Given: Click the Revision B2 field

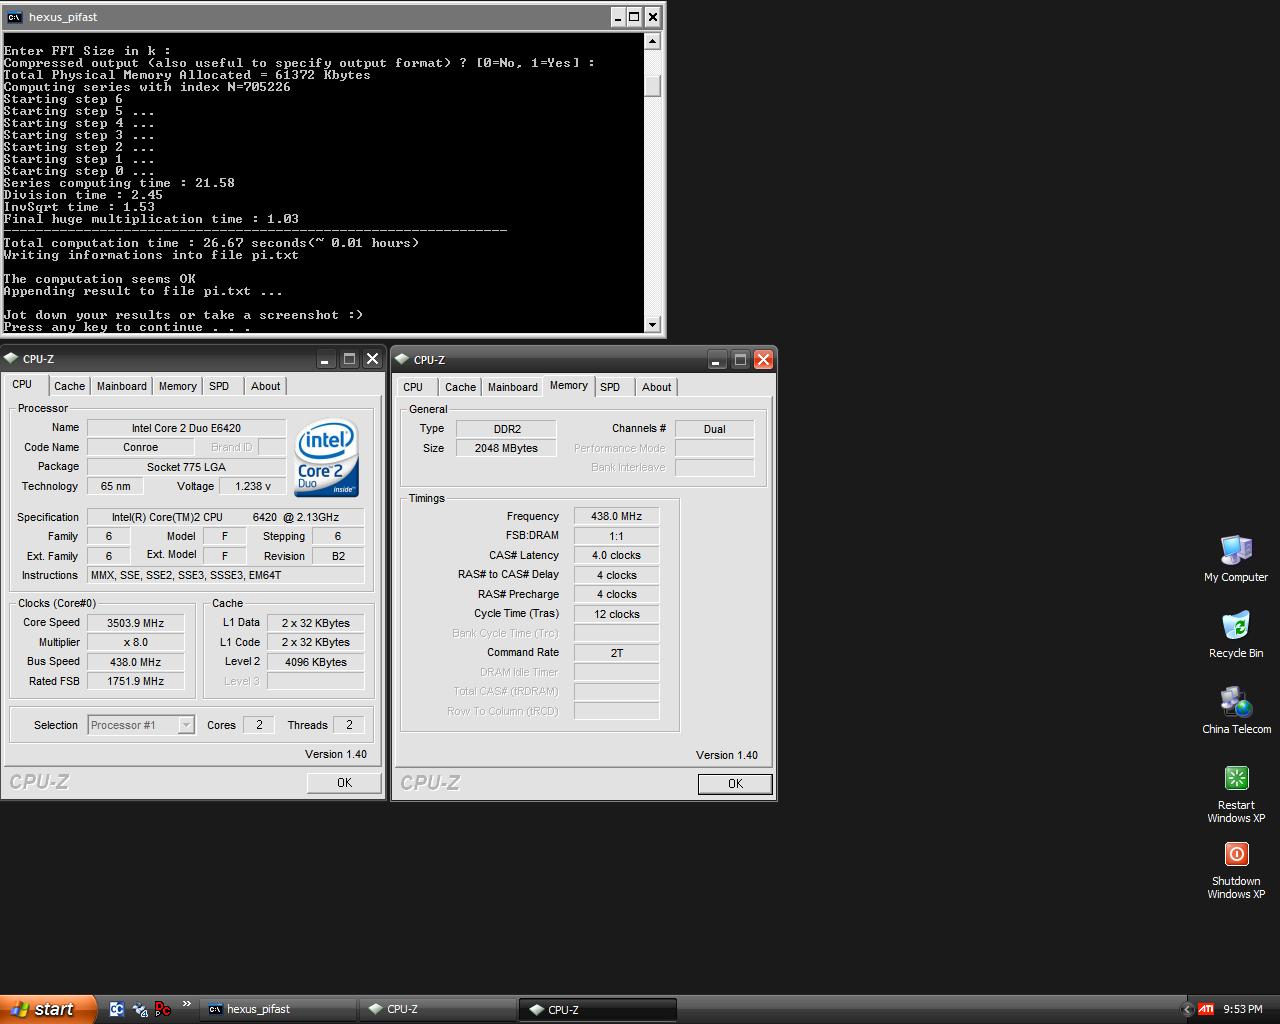Looking at the screenshot, I should 338,556.
